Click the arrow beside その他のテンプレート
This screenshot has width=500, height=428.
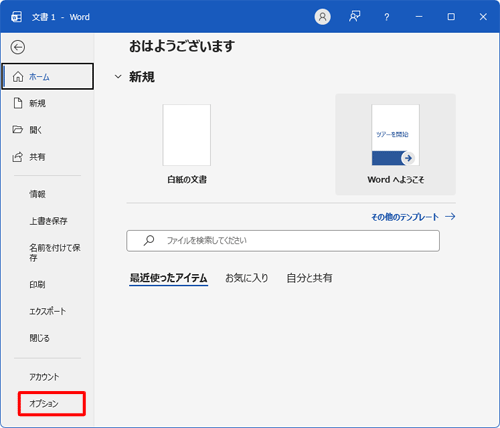click(450, 217)
